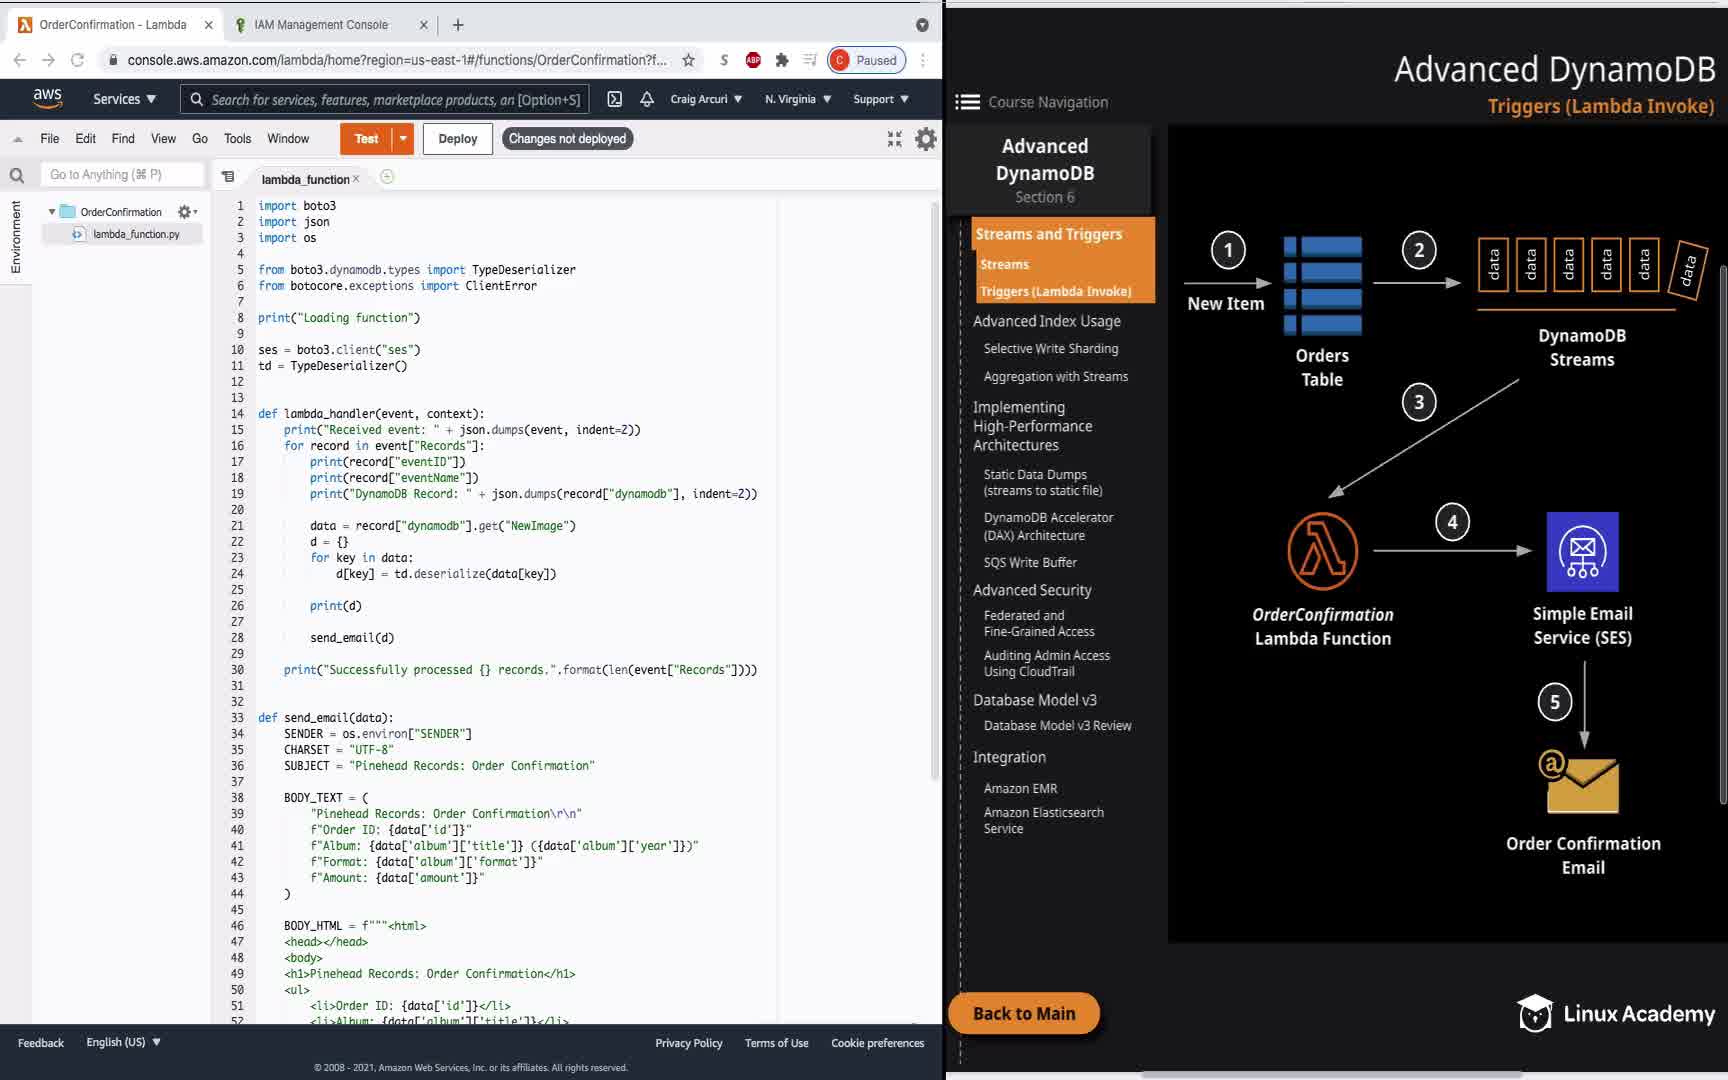
Task: Open the AWS notifications bell
Action: (647, 99)
